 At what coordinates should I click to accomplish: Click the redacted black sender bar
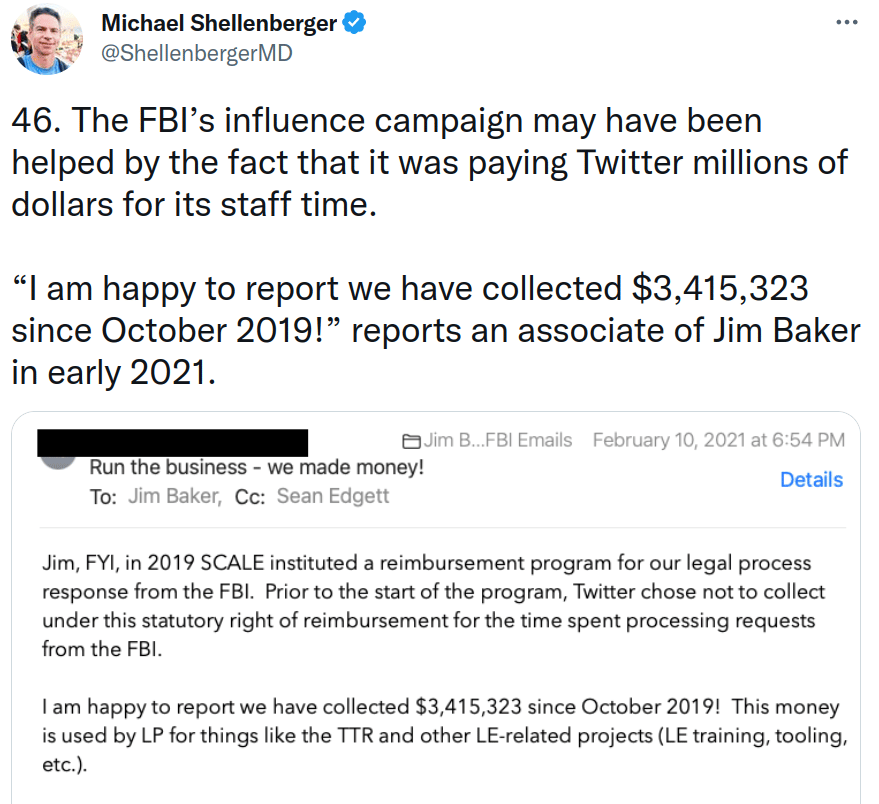pos(173,442)
